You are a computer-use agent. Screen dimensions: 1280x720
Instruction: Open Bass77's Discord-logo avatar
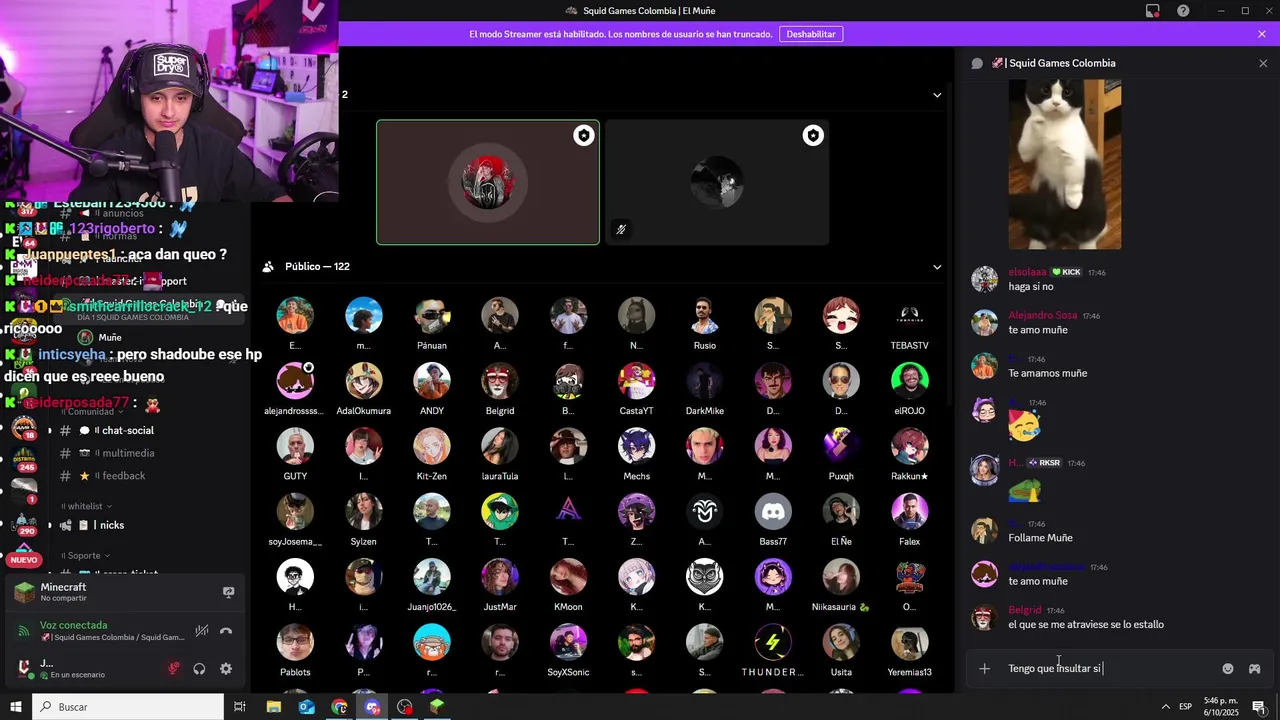pyautogui.click(x=773, y=512)
